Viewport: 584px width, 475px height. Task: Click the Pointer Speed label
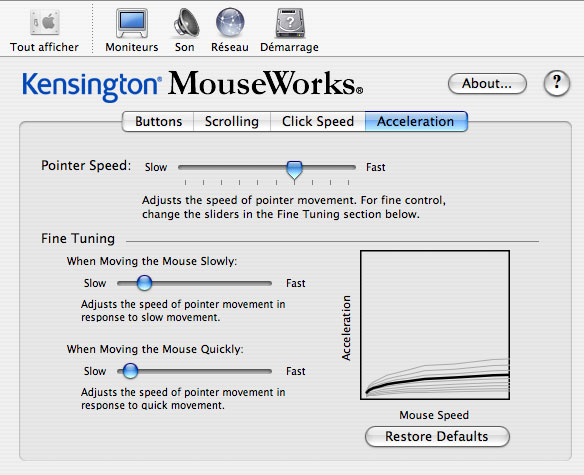(x=86, y=165)
